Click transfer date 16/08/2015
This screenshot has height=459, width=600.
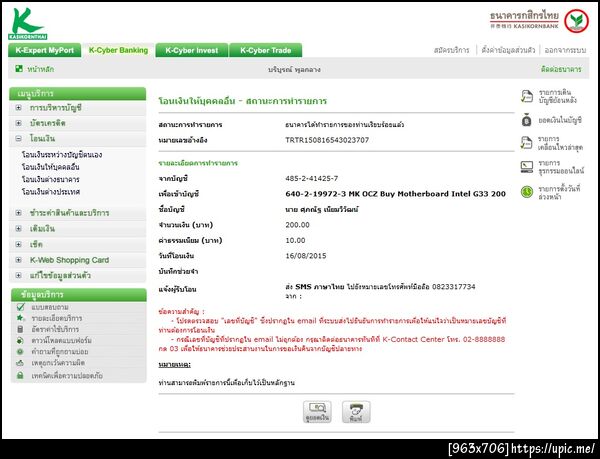pyautogui.click(x=306, y=256)
